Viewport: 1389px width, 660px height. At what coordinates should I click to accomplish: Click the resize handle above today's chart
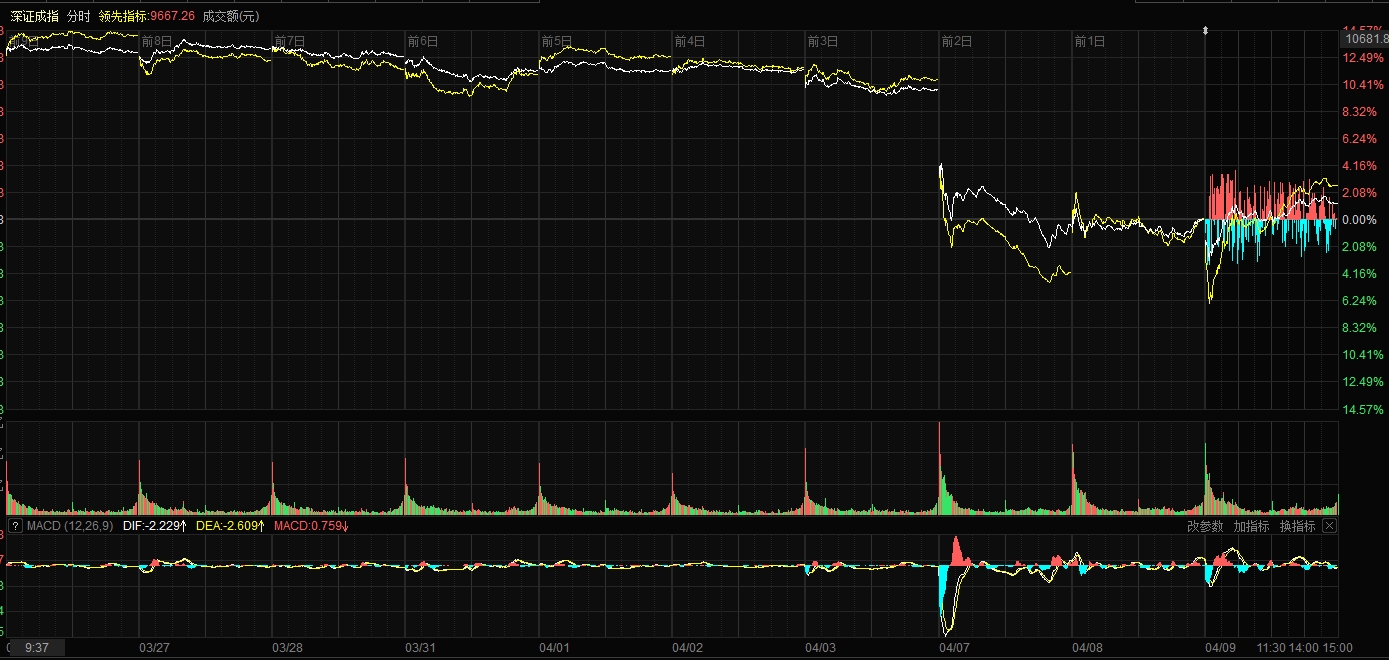click(x=1205, y=31)
